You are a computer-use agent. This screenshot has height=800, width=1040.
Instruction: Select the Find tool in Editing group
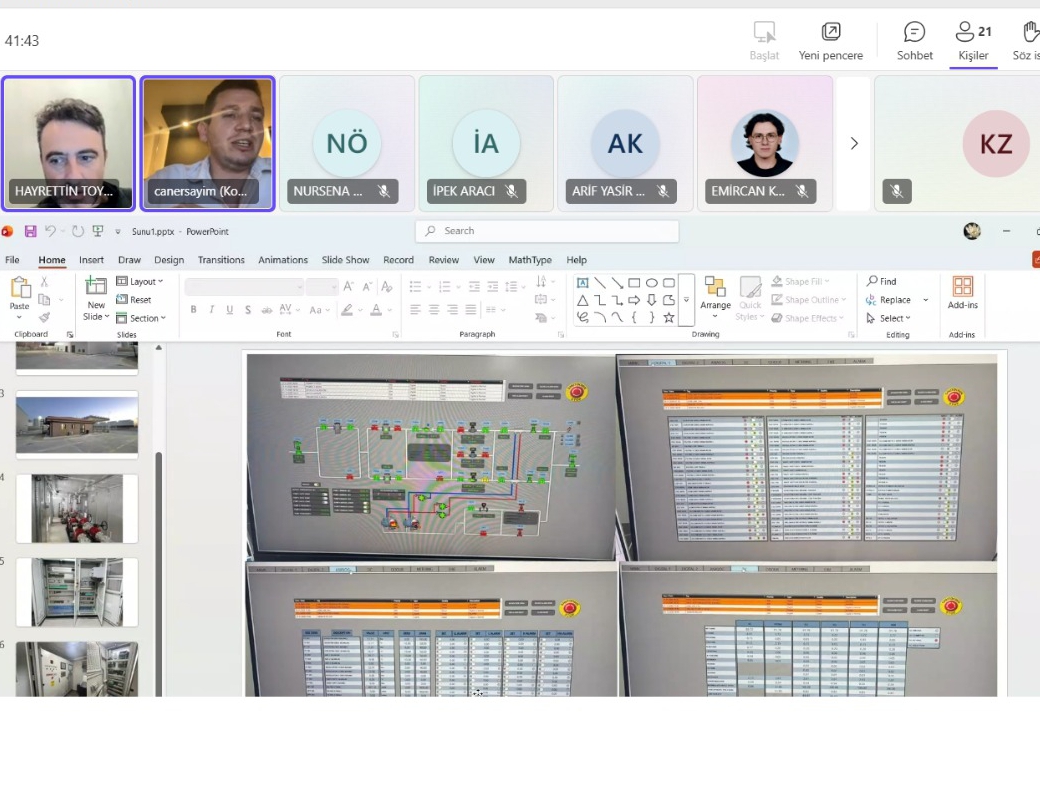tap(882, 282)
